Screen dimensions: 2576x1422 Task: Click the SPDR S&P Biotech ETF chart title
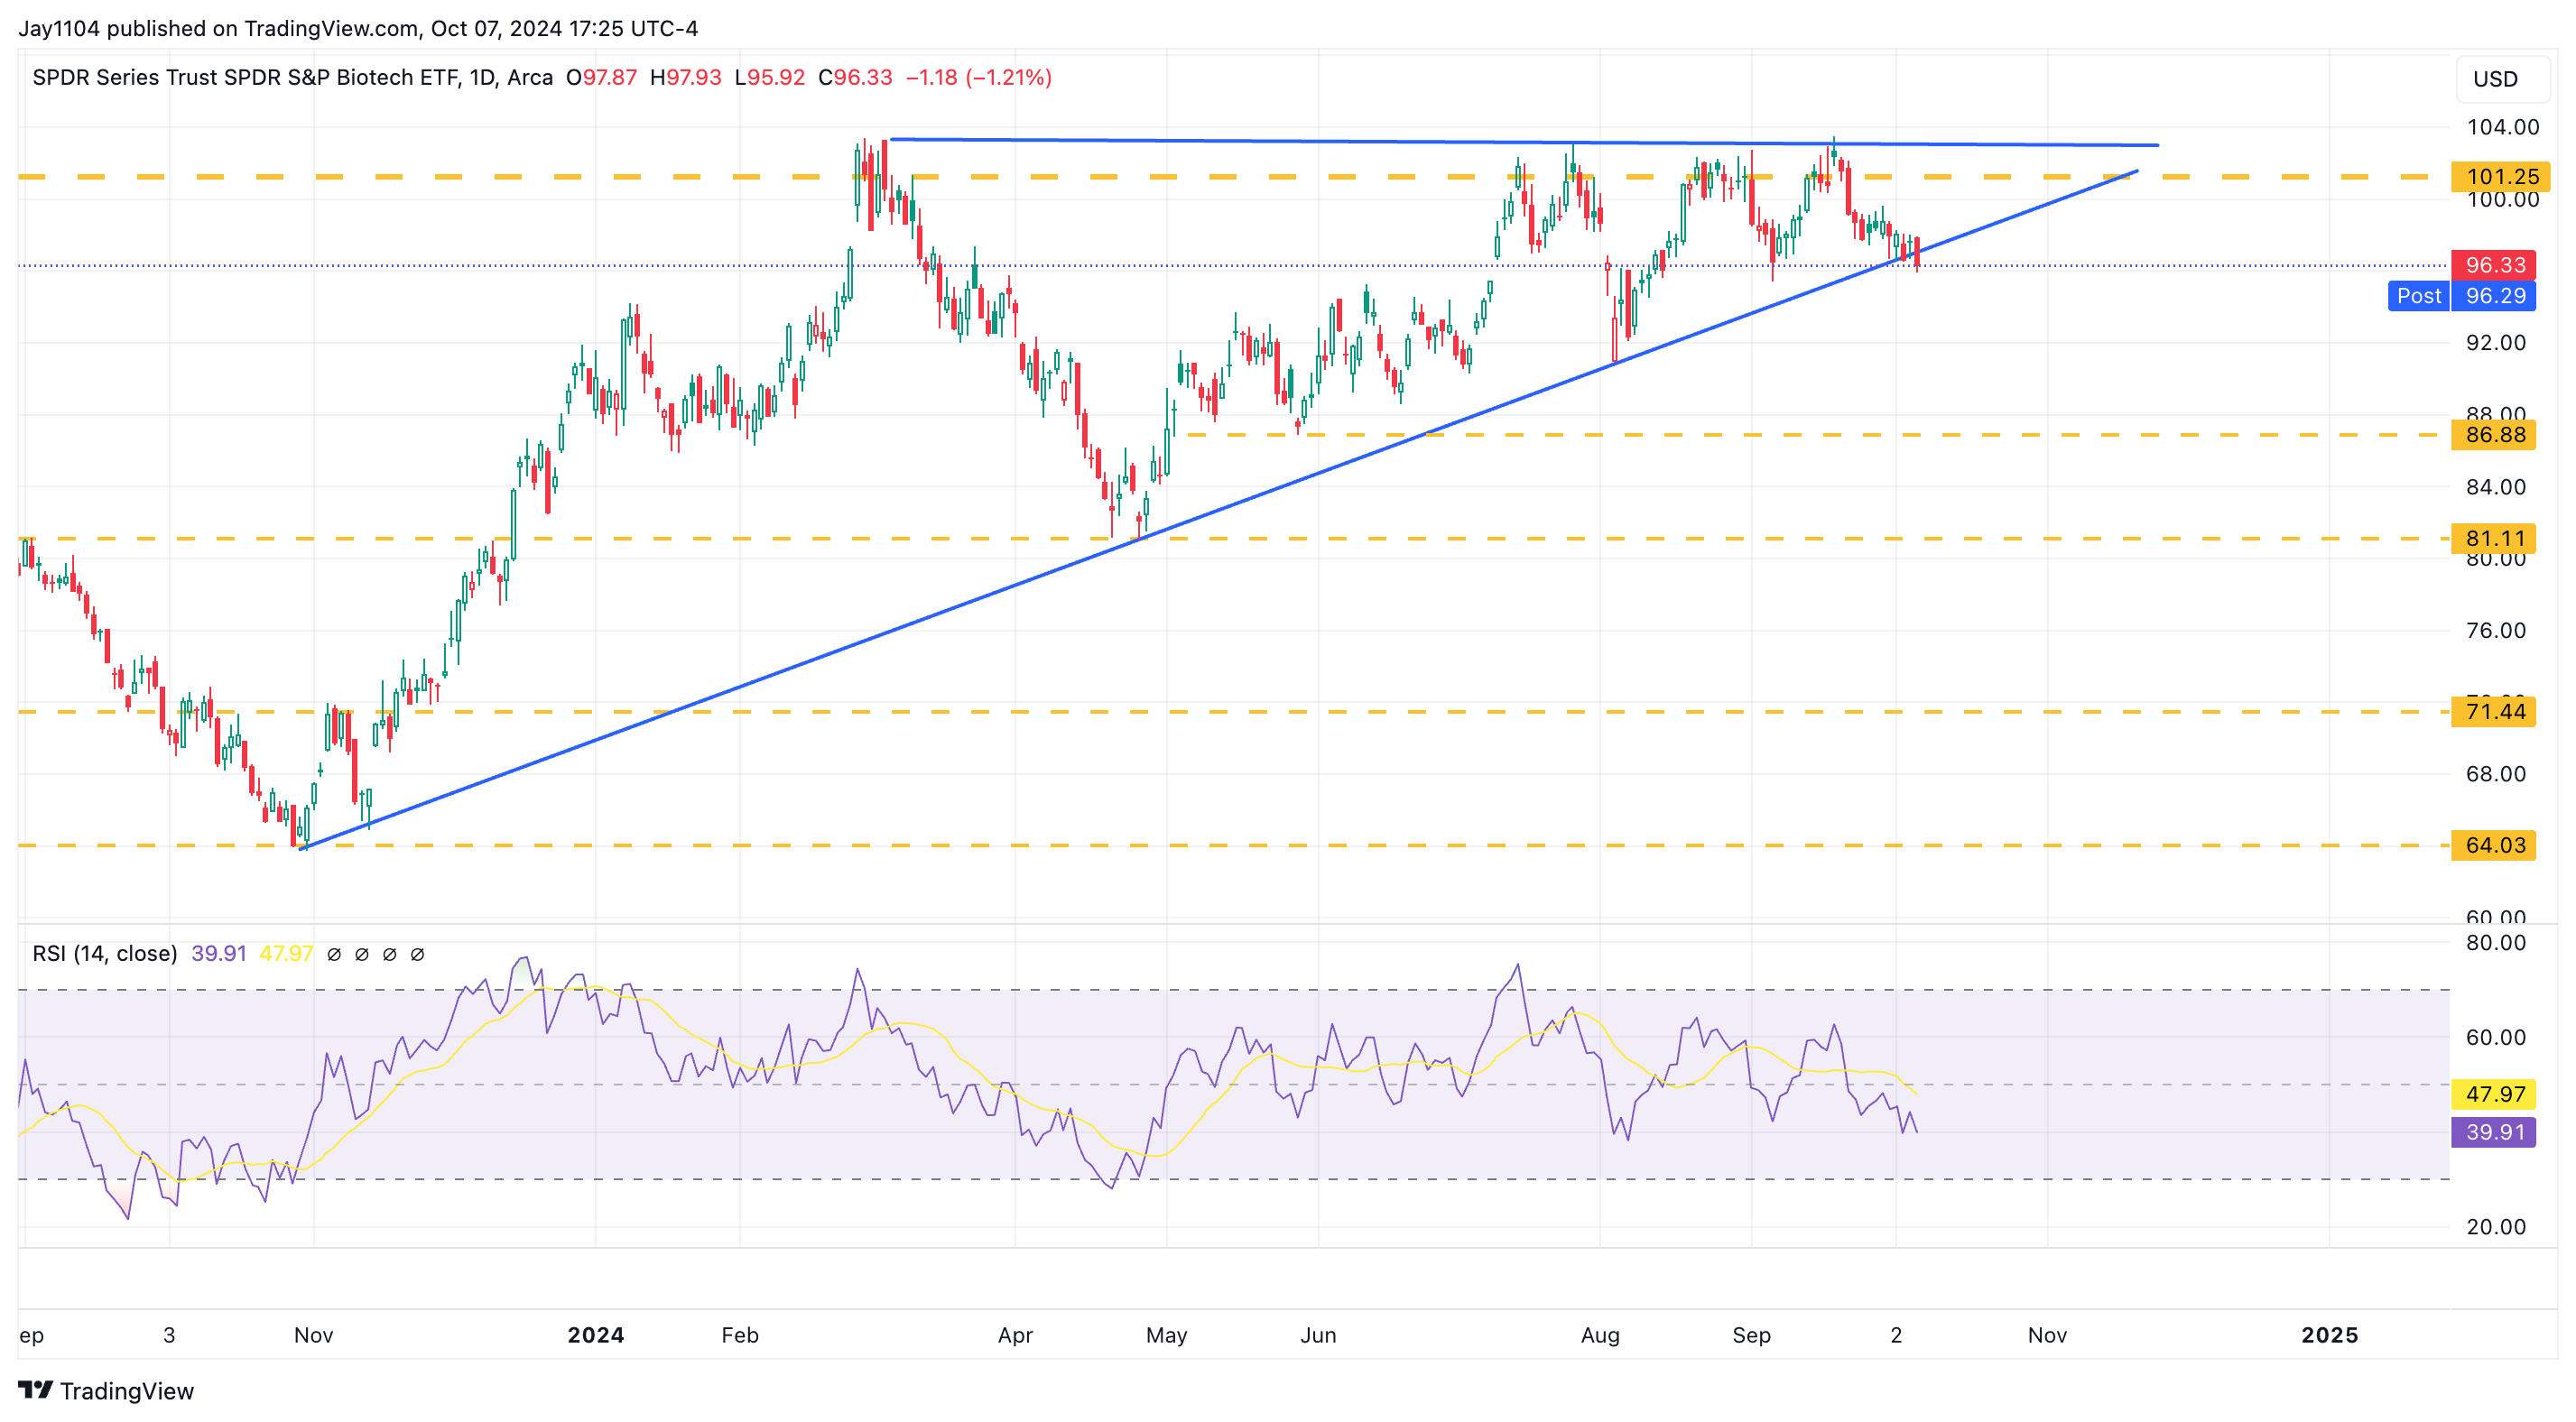pyautogui.click(x=292, y=78)
